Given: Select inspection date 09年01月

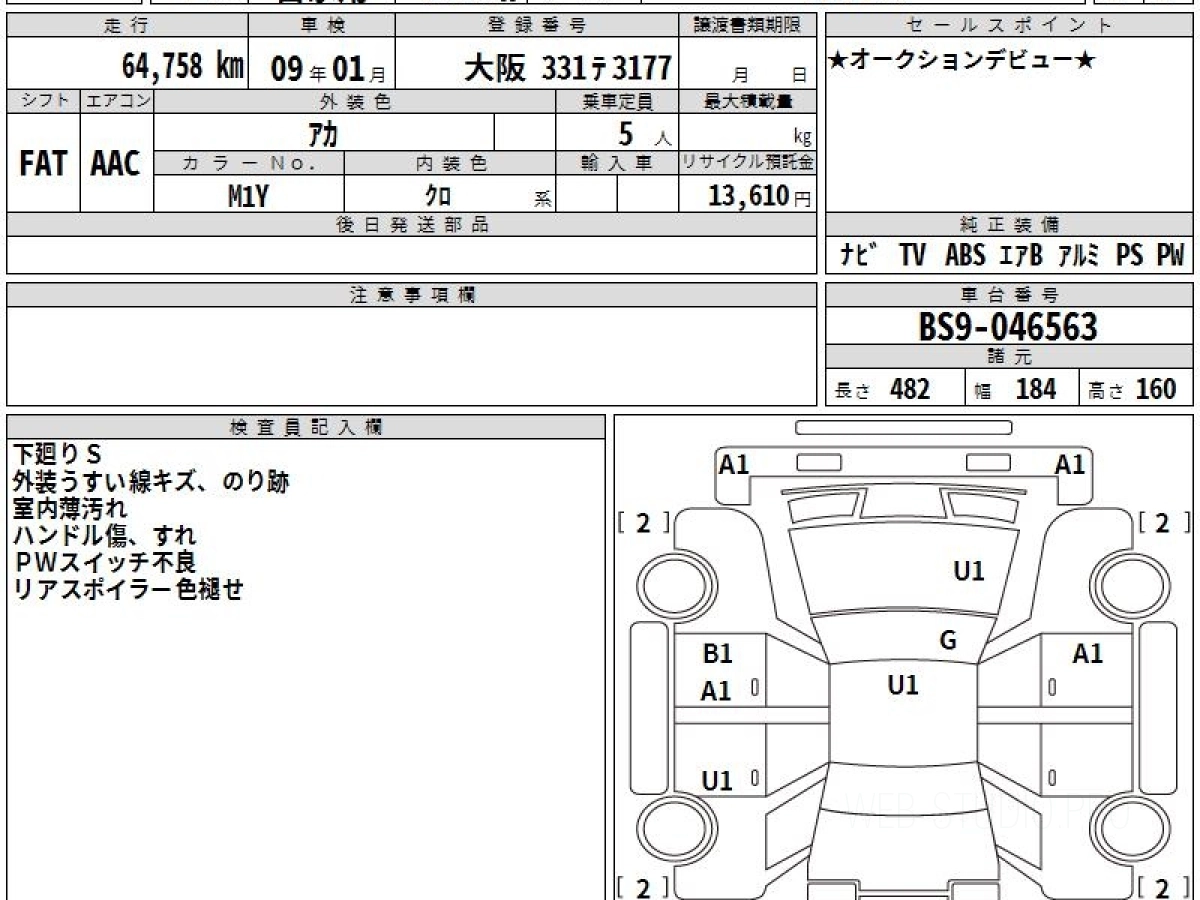Looking at the screenshot, I should click(328, 69).
